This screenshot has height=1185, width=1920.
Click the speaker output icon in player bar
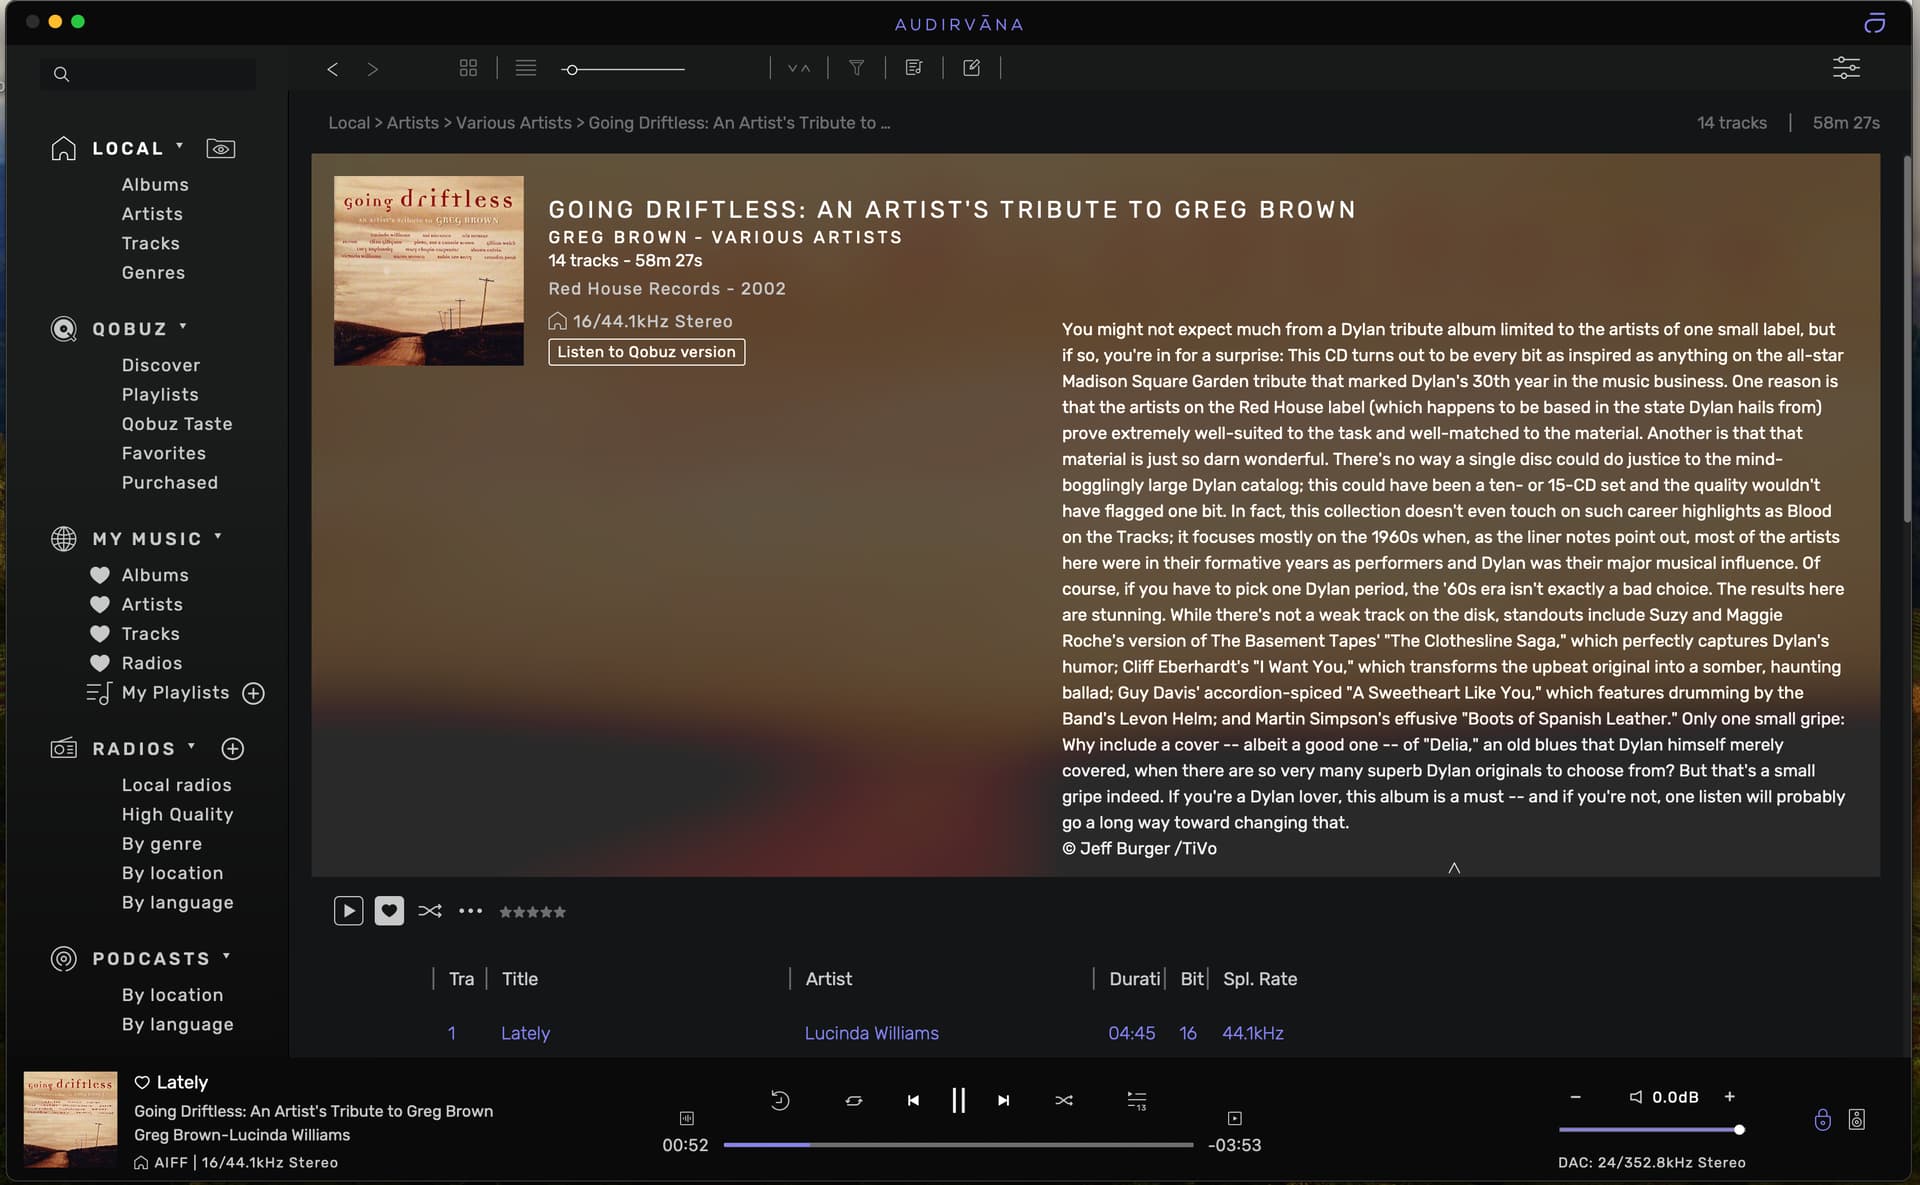(x=1857, y=1119)
